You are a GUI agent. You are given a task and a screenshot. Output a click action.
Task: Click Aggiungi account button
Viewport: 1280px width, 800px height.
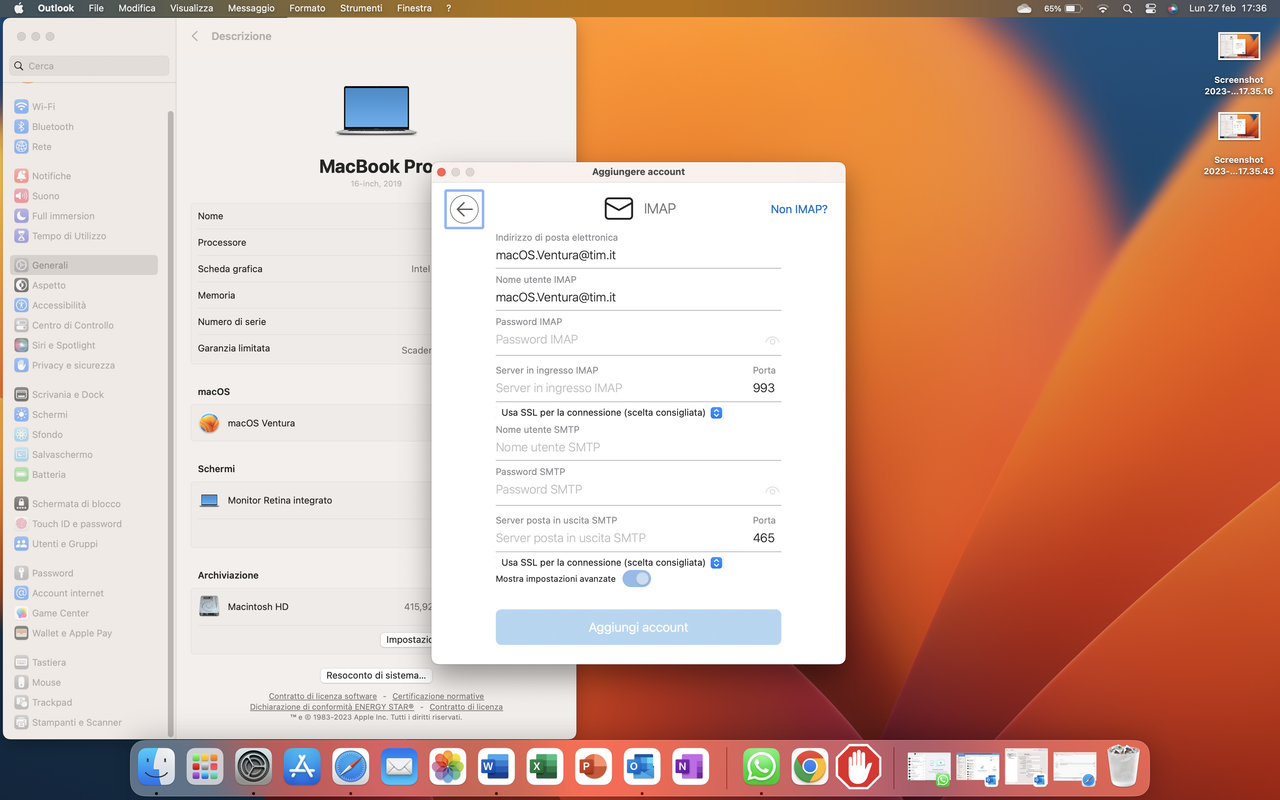pos(638,627)
